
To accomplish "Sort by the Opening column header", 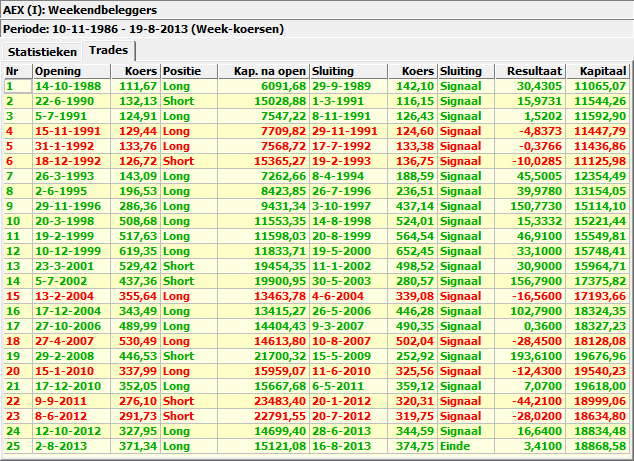I will tap(72, 71).
